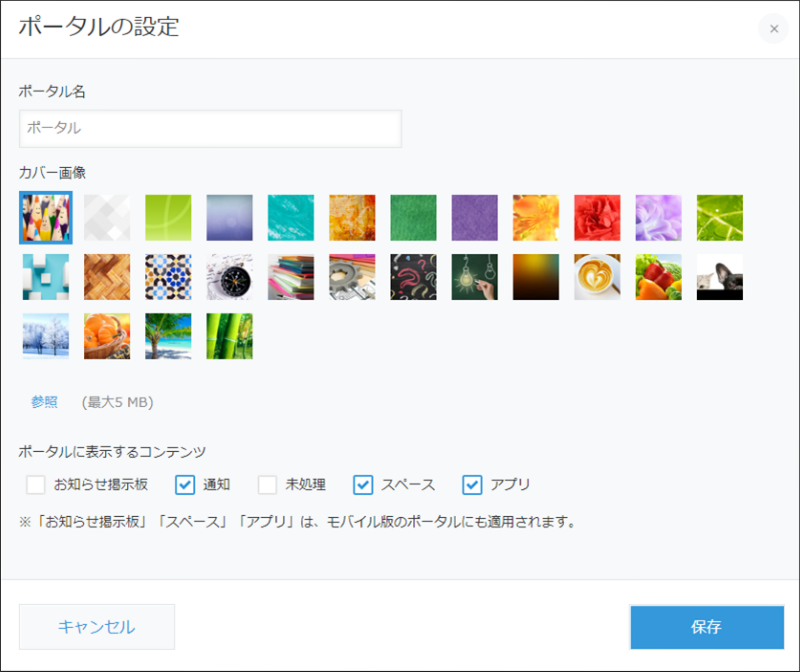This screenshot has height=672, width=800.
Task: Enable the 未処理 checkbox
Action: (x=267, y=485)
